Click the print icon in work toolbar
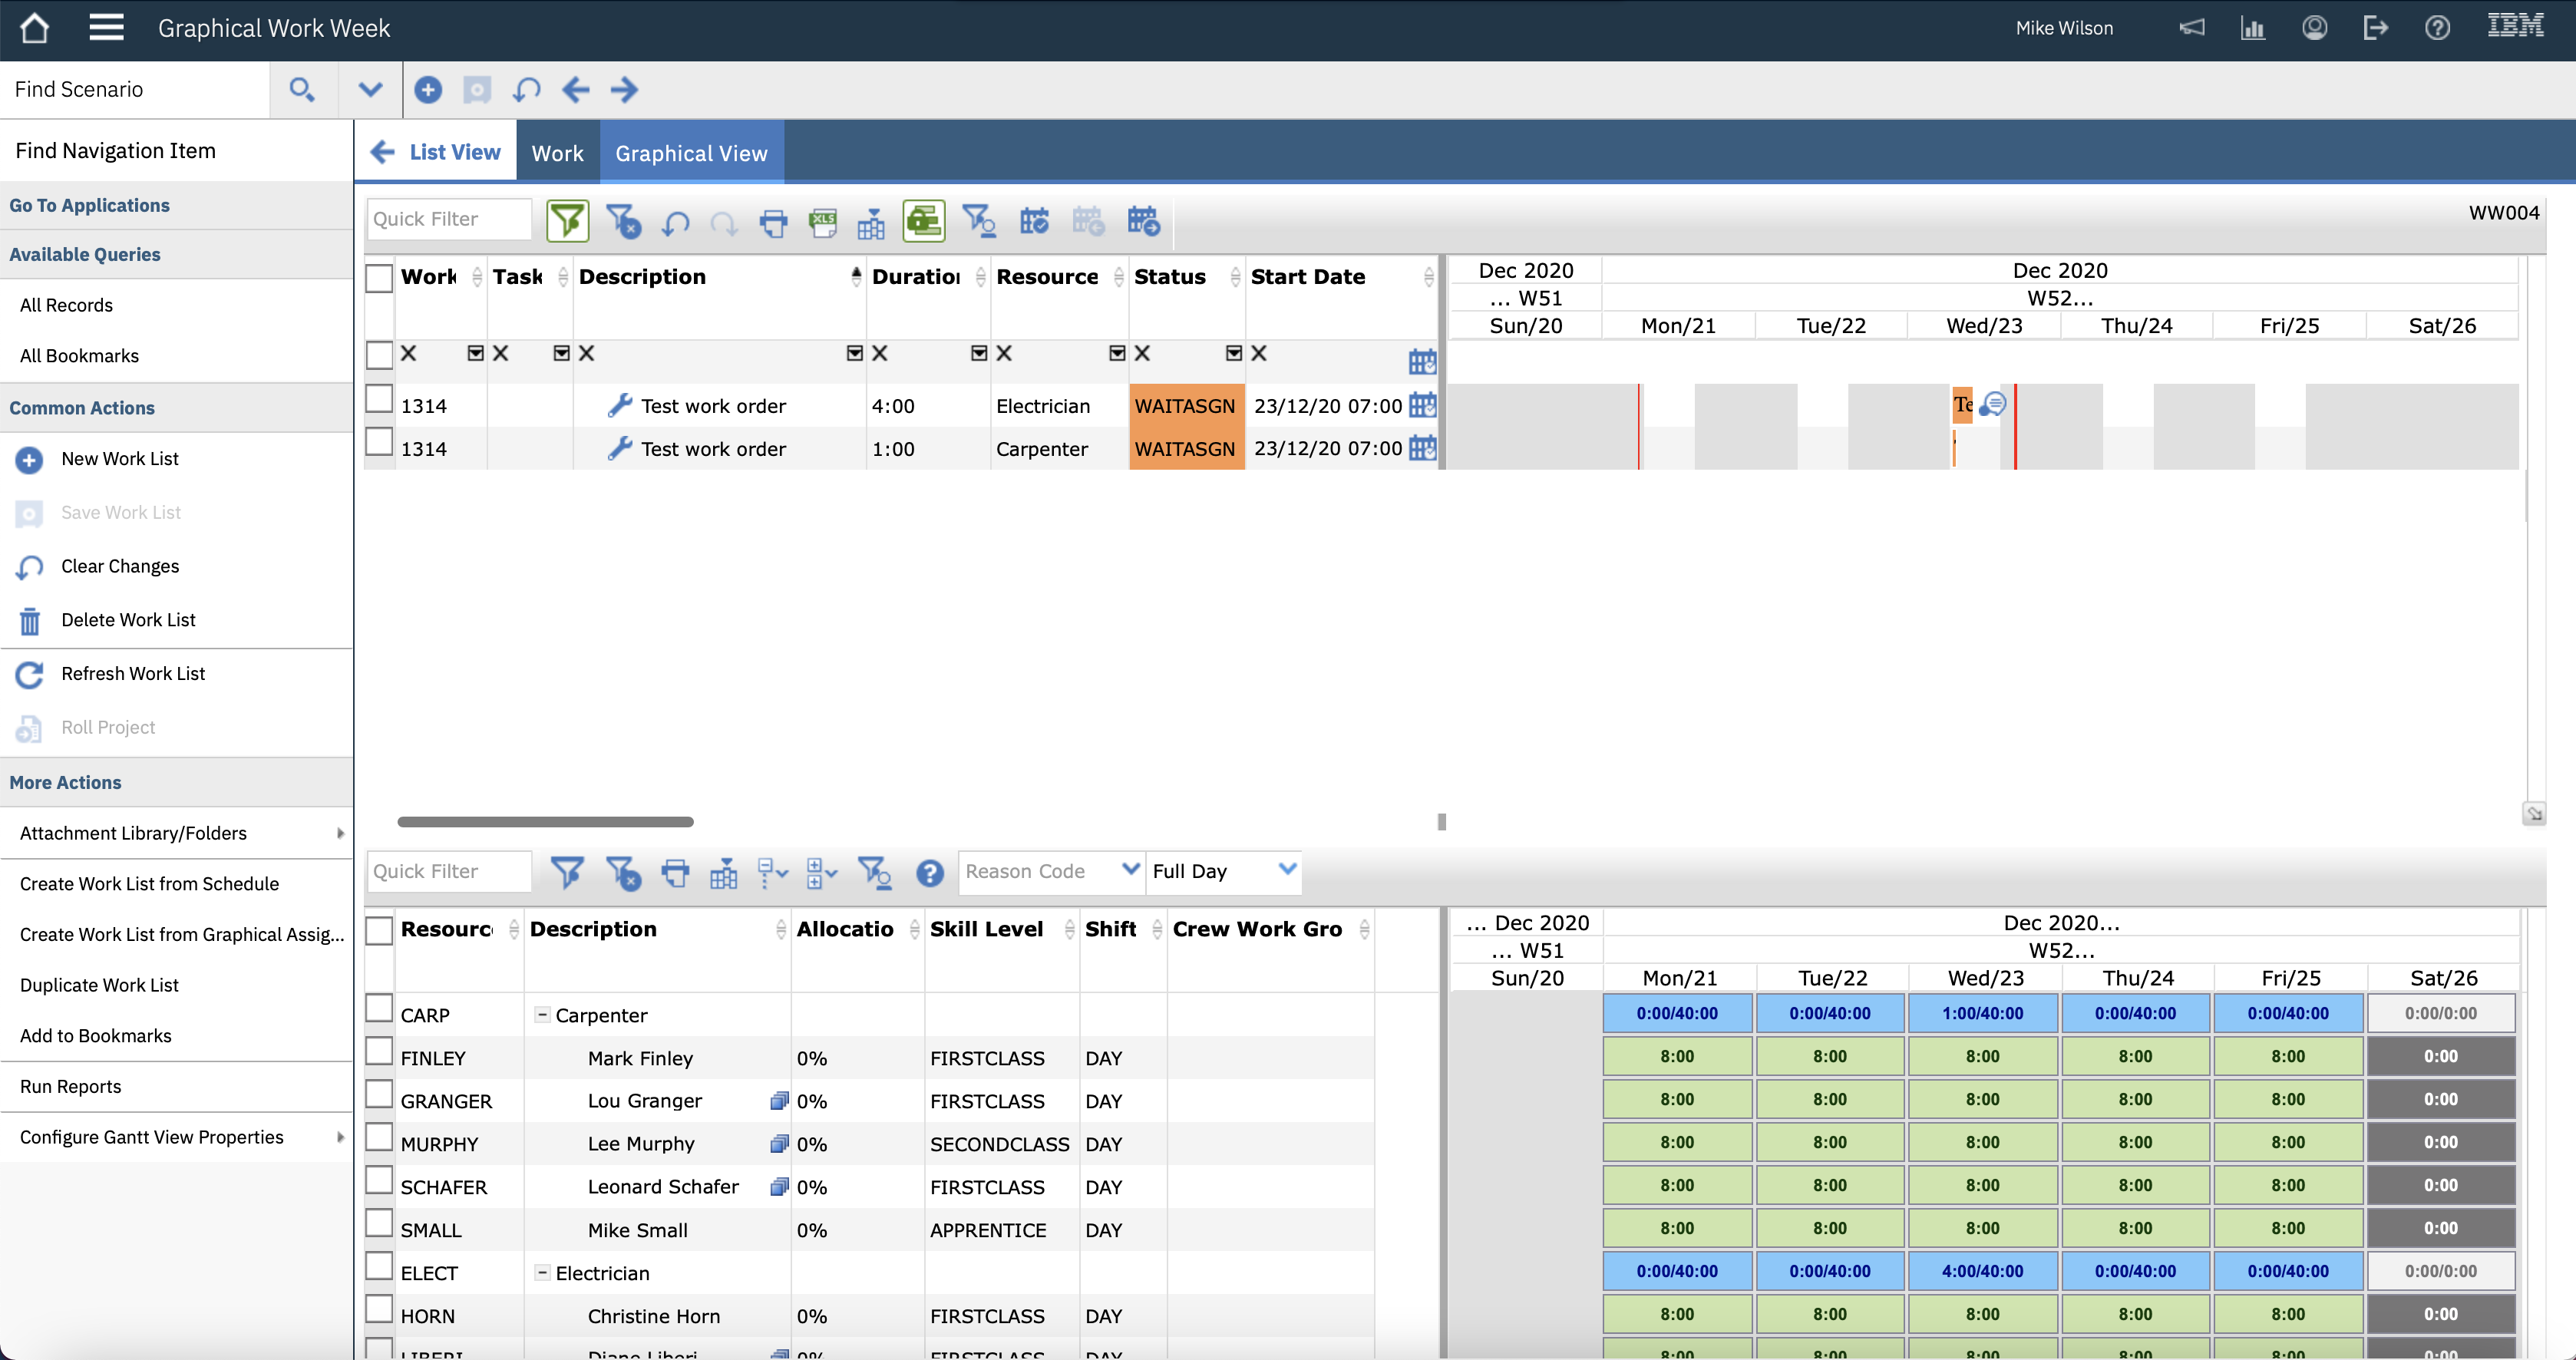The image size is (2576, 1360). coord(773,221)
